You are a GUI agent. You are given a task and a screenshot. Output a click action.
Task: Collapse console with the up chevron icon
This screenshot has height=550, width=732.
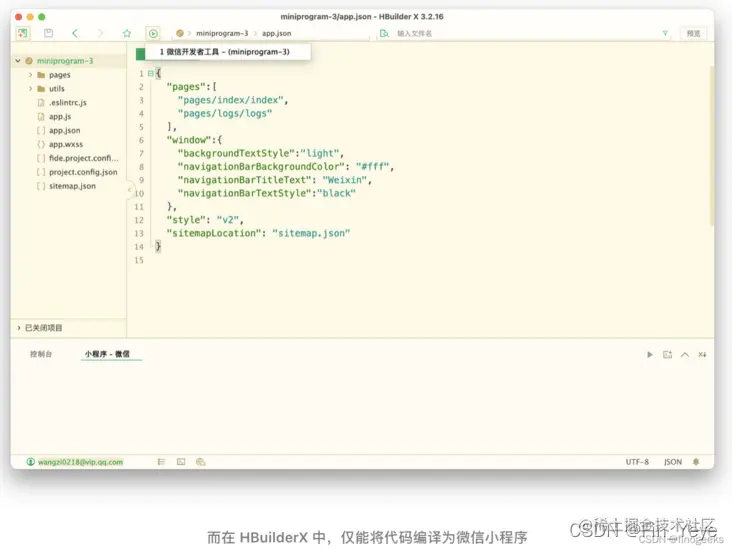[x=684, y=355]
